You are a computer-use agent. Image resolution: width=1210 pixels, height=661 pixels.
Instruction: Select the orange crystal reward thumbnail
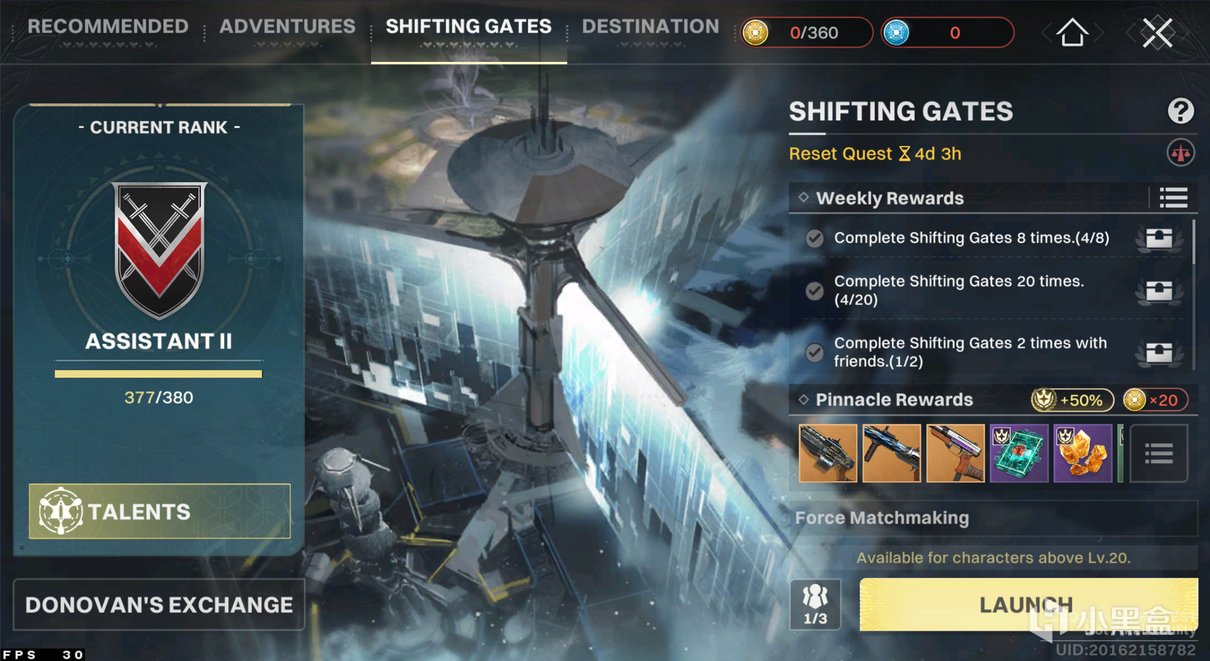point(1083,453)
